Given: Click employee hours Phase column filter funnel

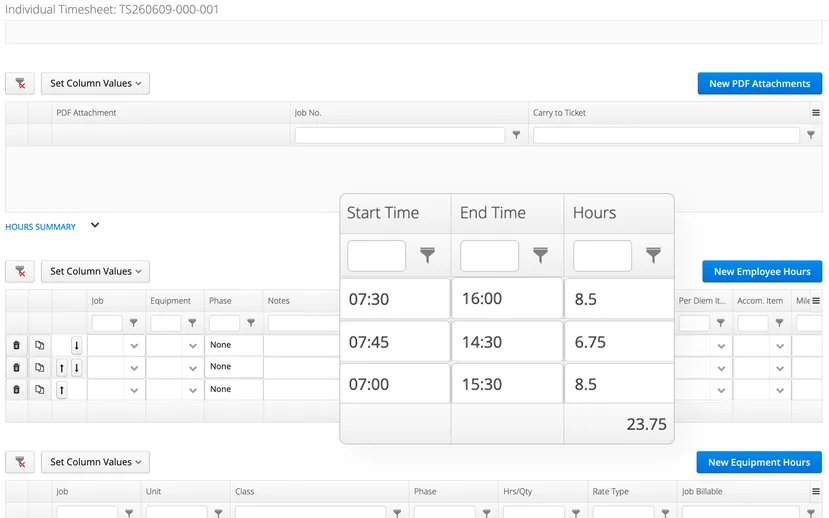Looking at the screenshot, I should point(251,323).
